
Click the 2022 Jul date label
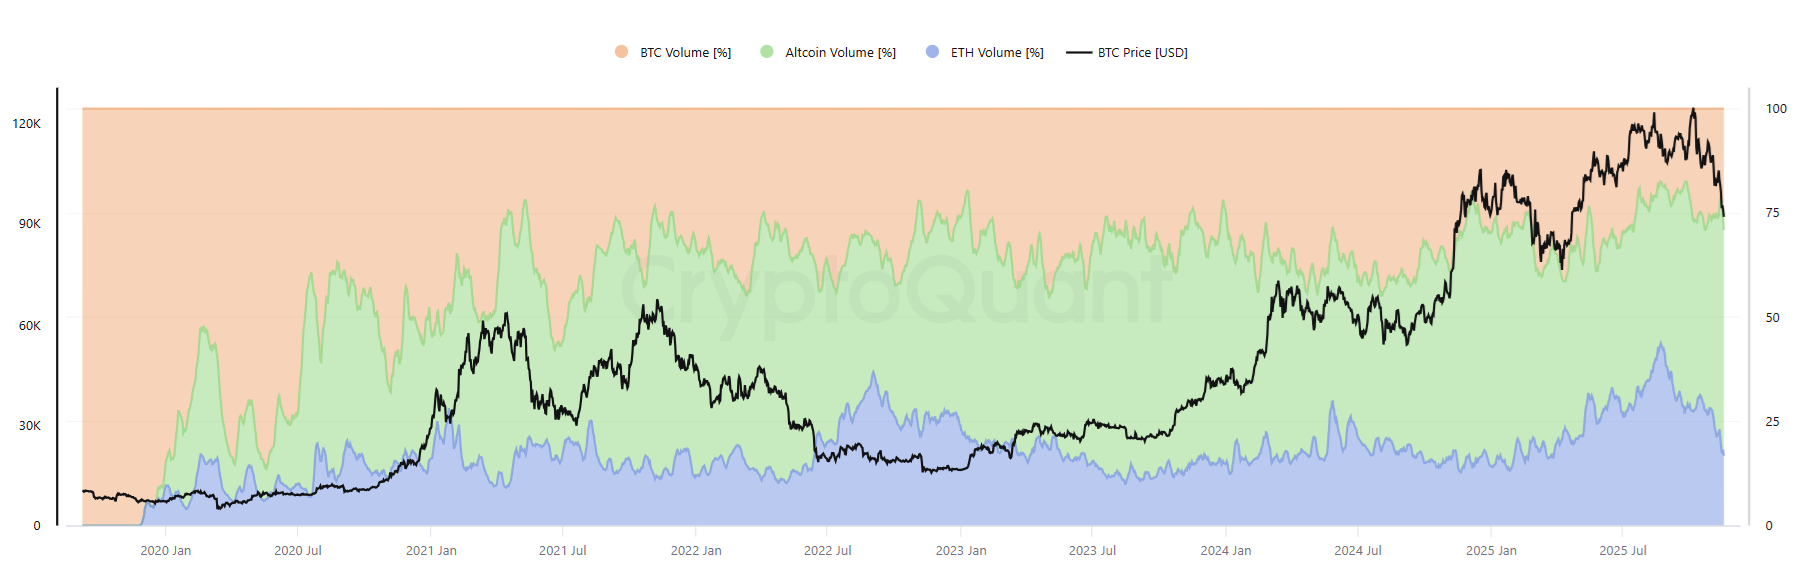click(827, 551)
